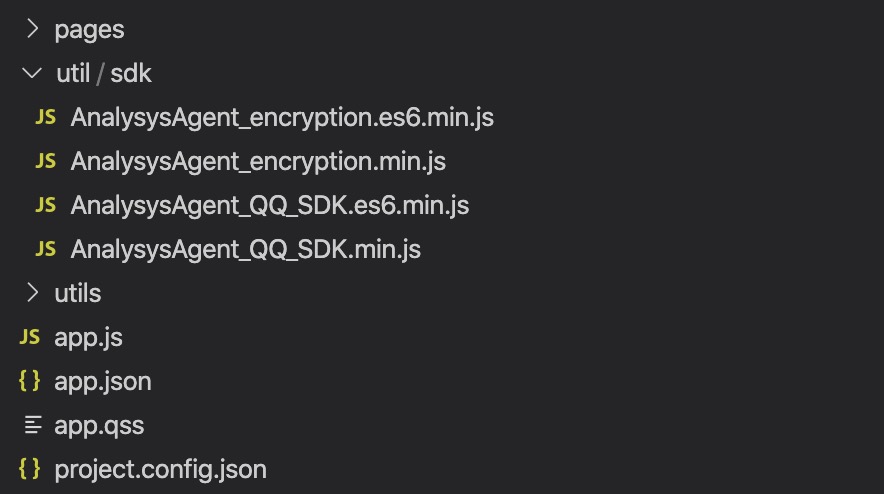The image size is (884, 494).
Task: Click the text lines icon beside app.qss
Action: click(x=33, y=425)
